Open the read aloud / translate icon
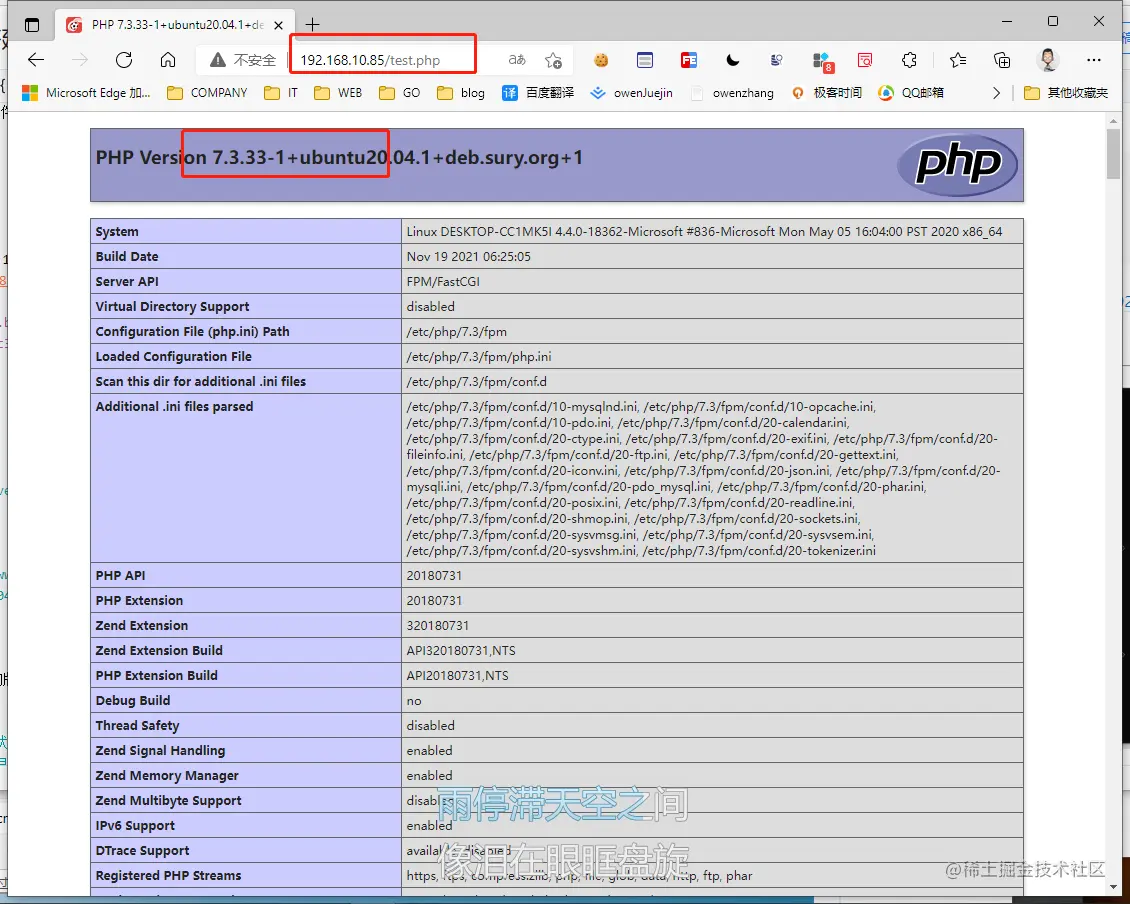 [x=517, y=60]
